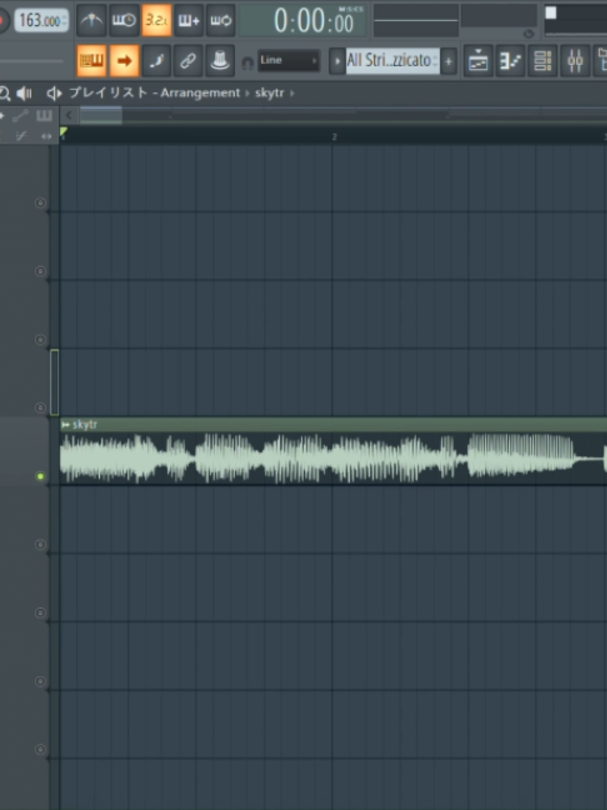Click the left scroll arrow of the playlist scrollbar
The height and width of the screenshot is (810, 607).
(69, 116)
